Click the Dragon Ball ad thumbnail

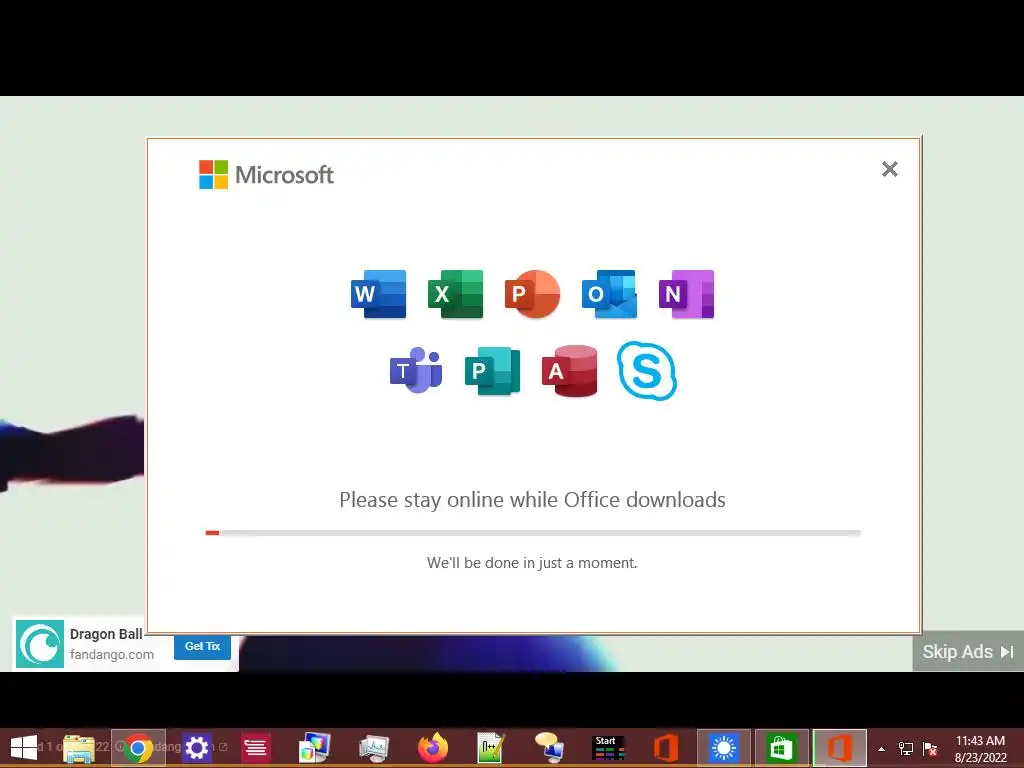coord(40,644)
